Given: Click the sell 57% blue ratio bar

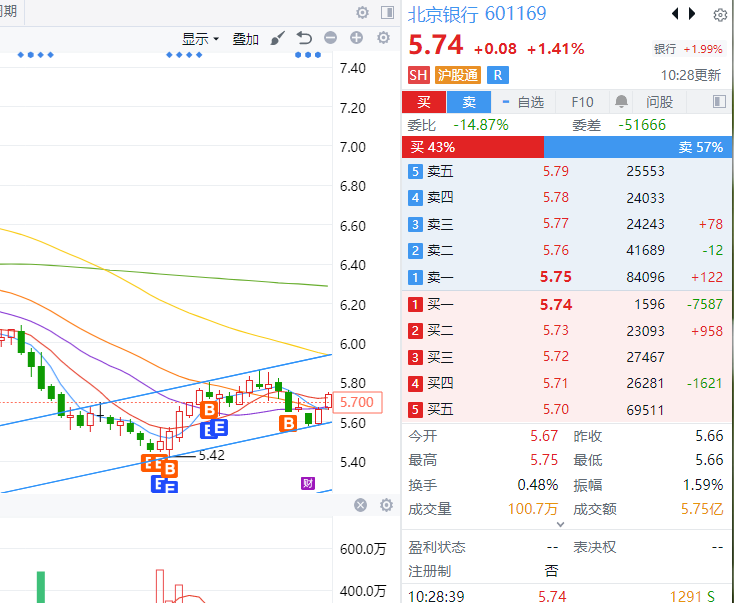Looking at the screenshot, I should tap(638, 147).
